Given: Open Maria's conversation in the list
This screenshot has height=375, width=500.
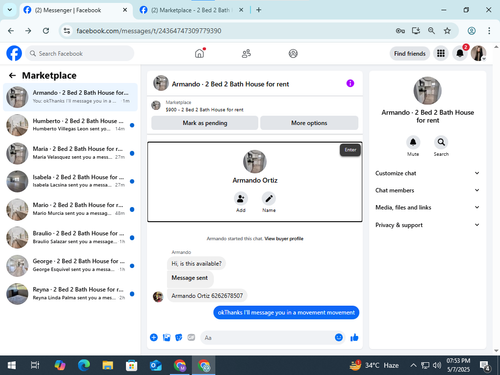Looking at the screenshot, I should click(70, 153).
